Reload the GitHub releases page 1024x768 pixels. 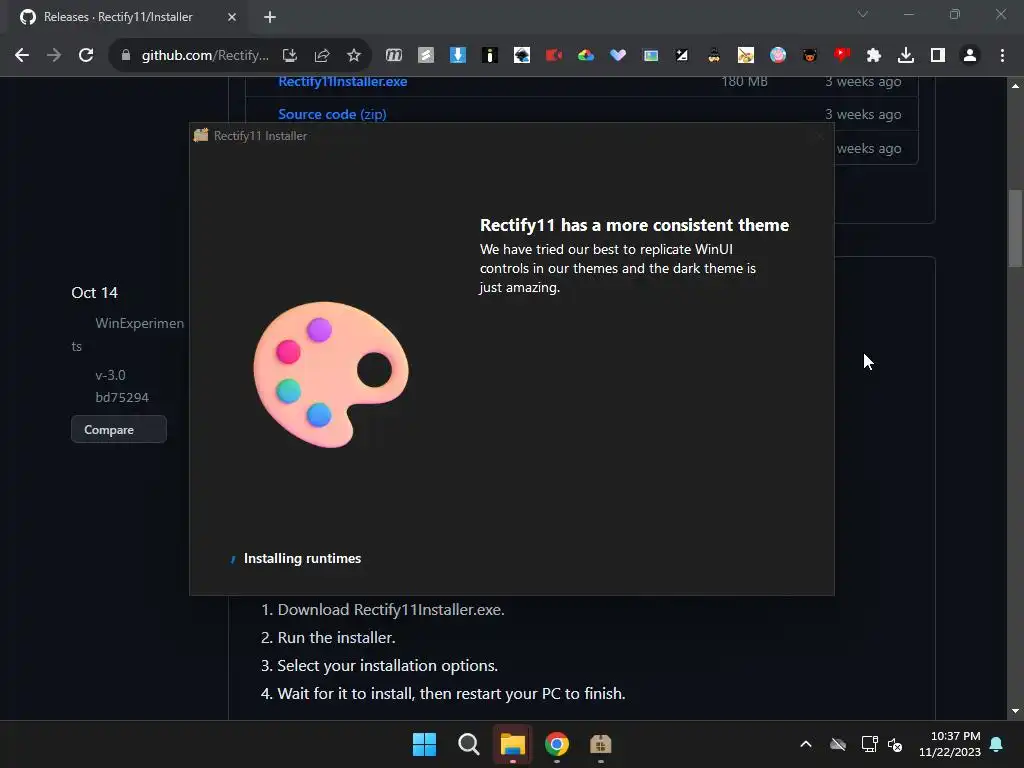(x=86, y=56)
